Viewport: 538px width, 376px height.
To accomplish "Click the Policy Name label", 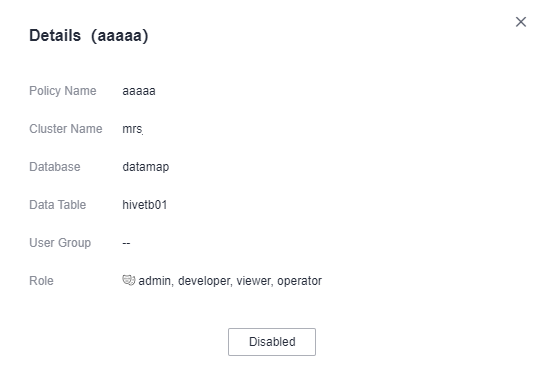I will click(63, 91).
